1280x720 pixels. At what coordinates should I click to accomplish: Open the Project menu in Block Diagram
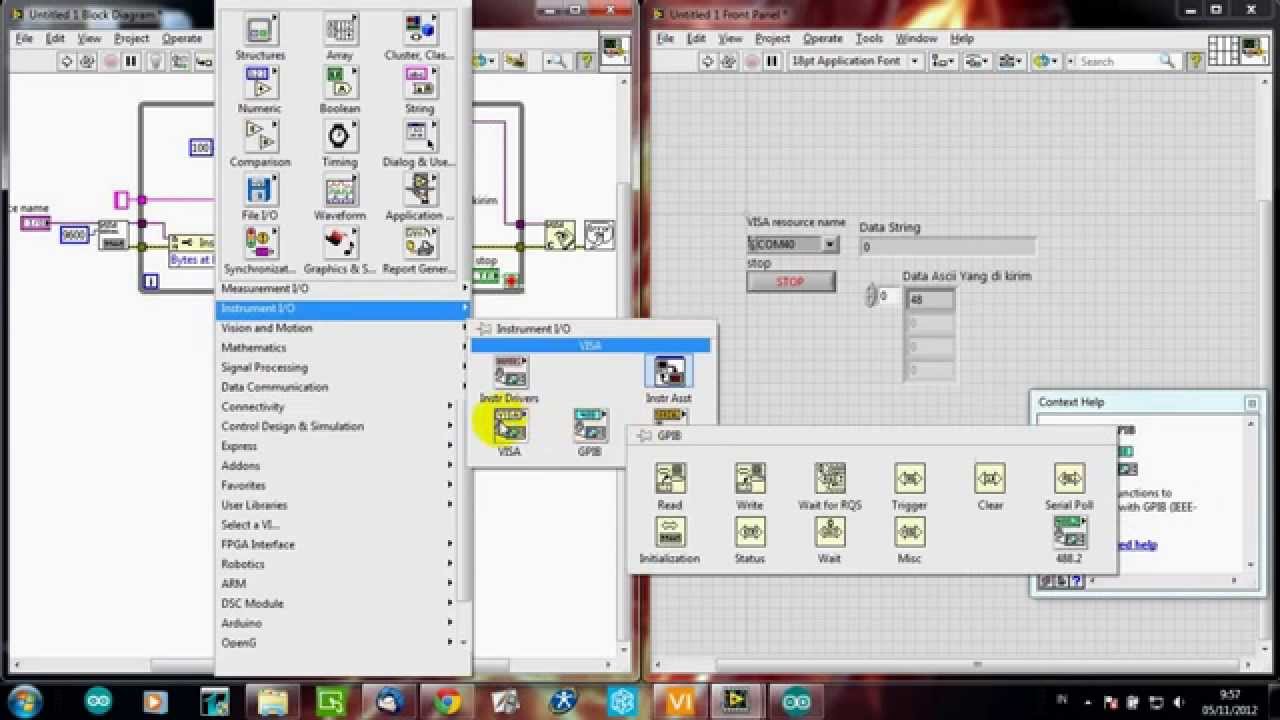pos(131,38)
